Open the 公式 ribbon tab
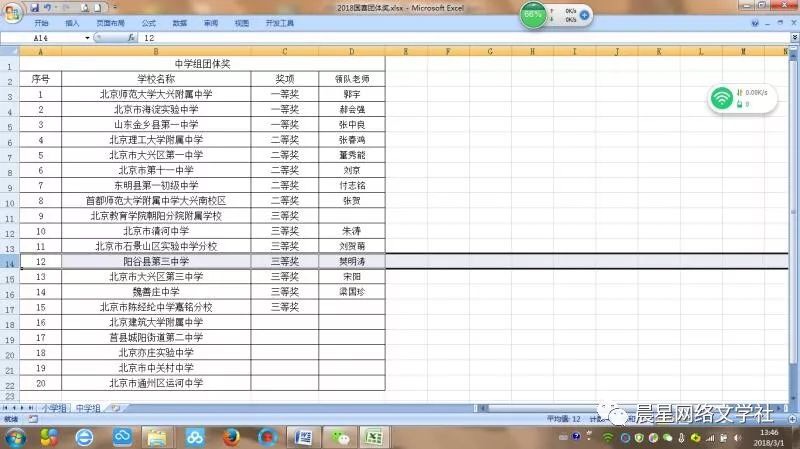The width and height of the screenshot is (800, 449). (x=148, y=22)
